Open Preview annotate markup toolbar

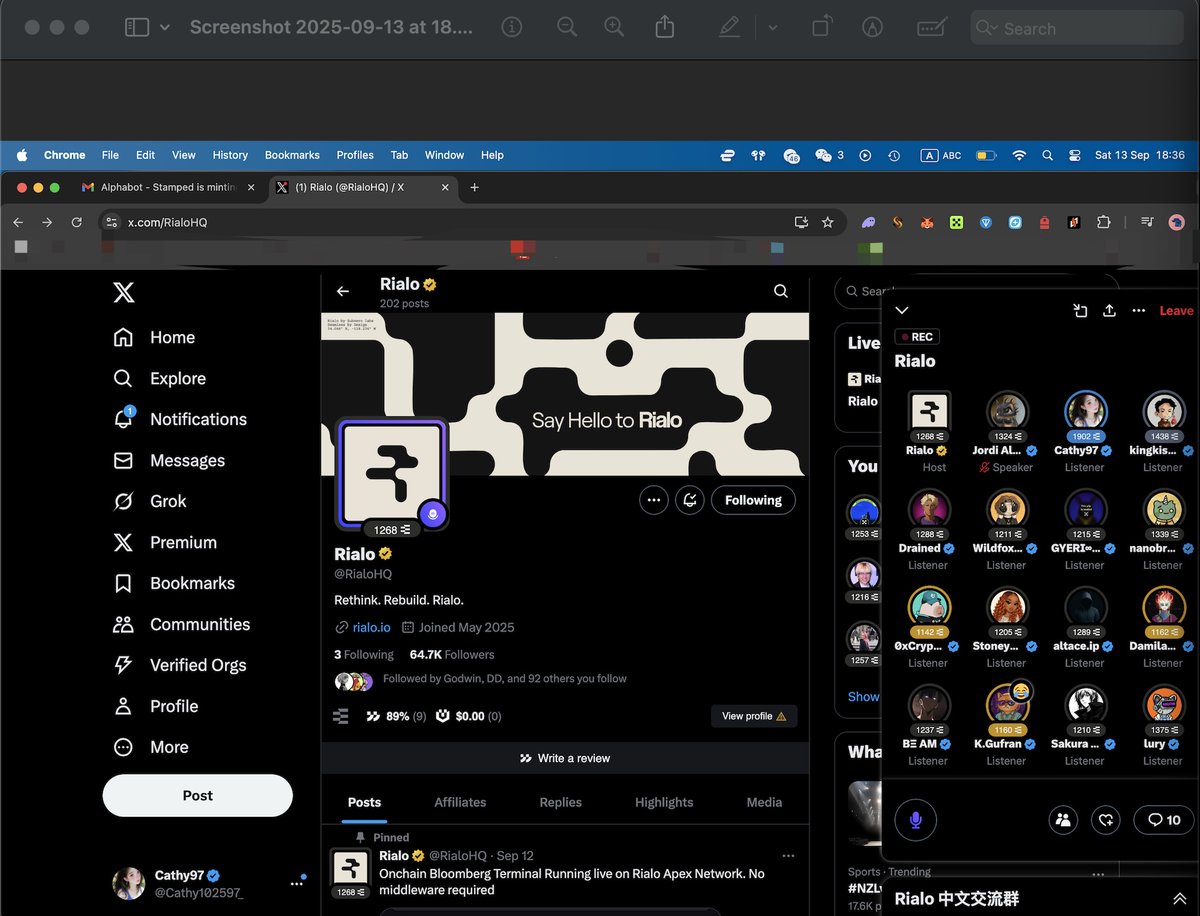click(873, 28)
